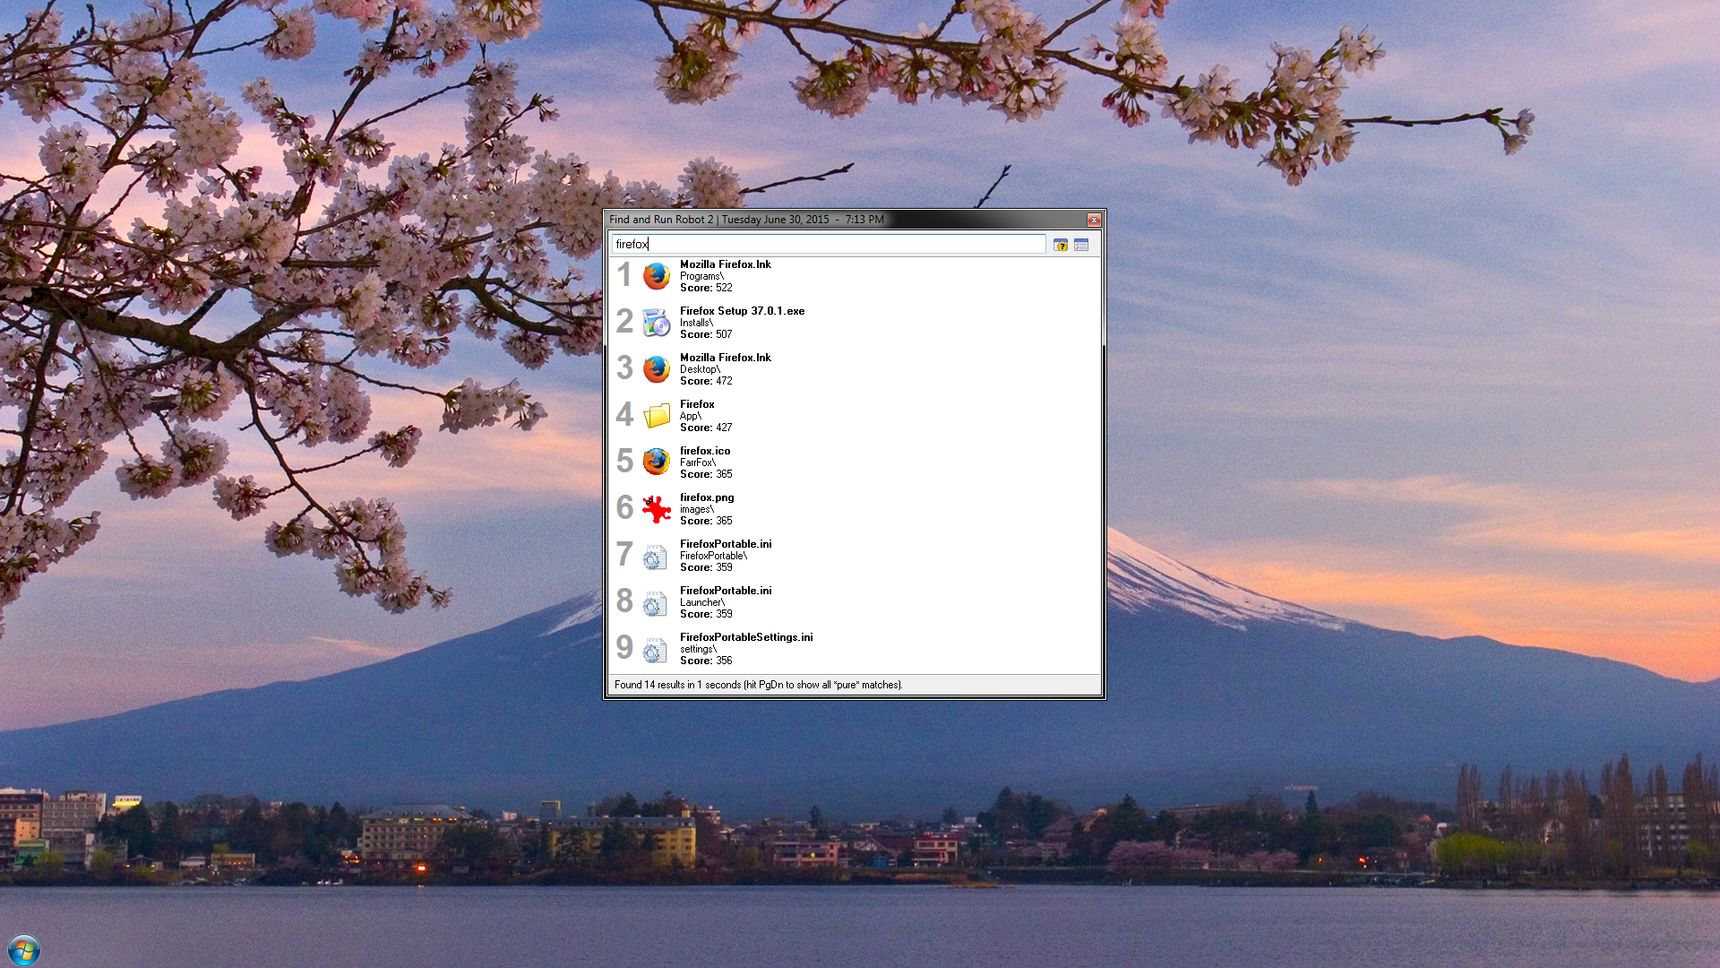Viewport: 1720px width, 968px height.
Task: Click the result number 4
Action: coord(624,415)
